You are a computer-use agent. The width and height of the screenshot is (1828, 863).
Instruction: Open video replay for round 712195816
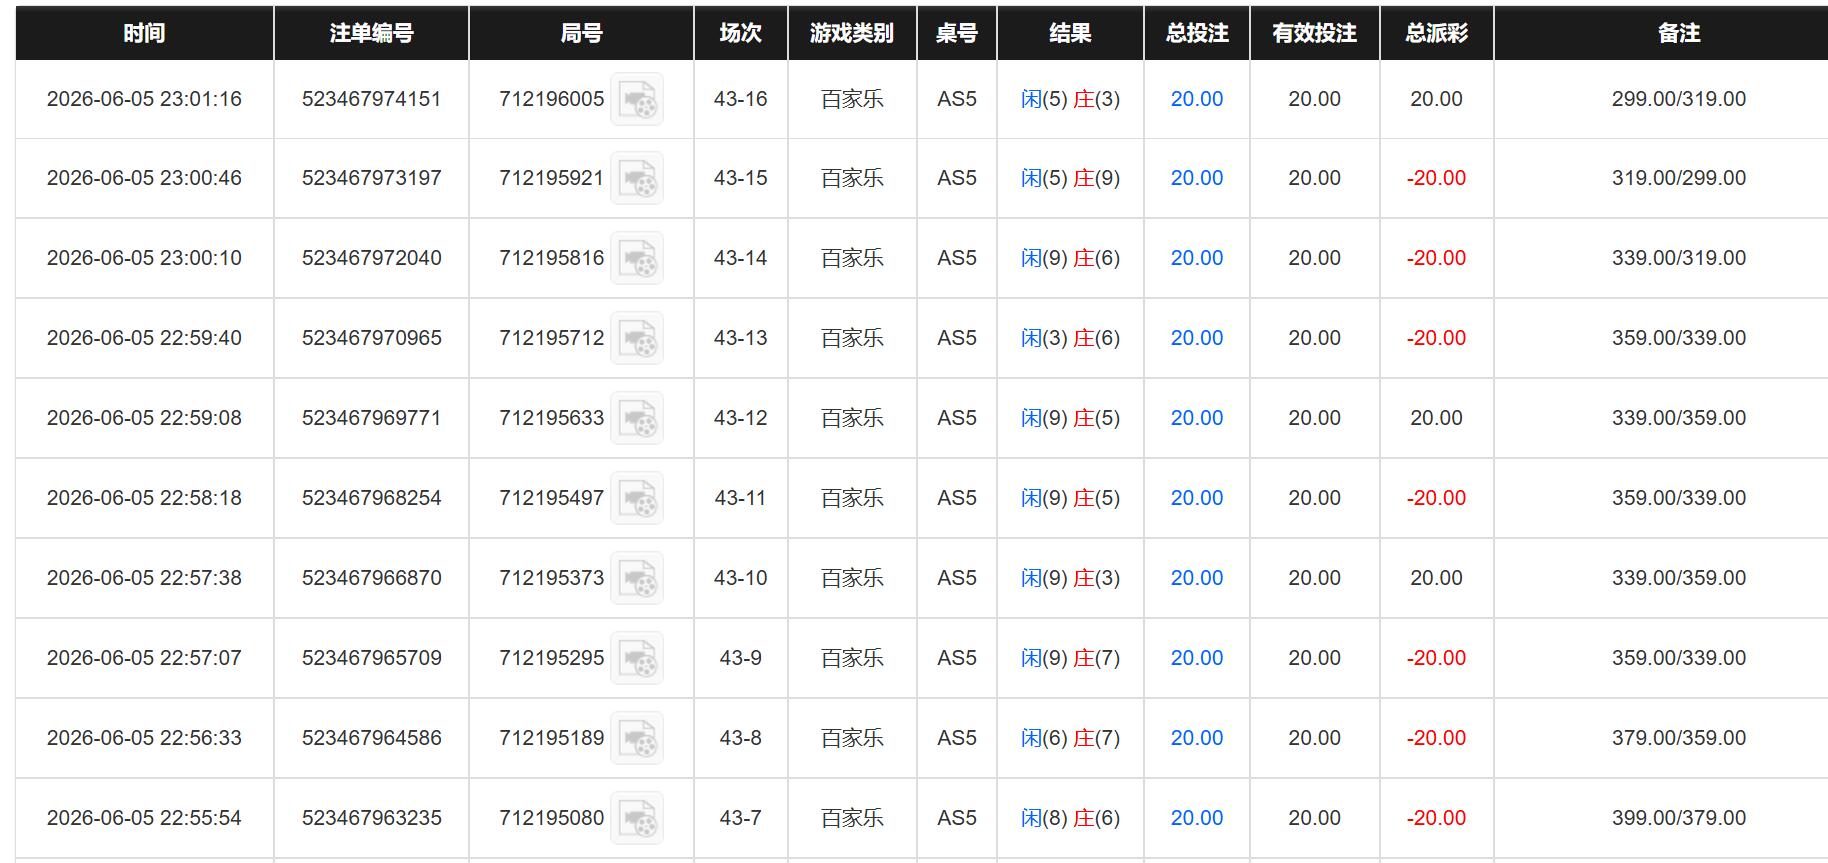(637, 259)
